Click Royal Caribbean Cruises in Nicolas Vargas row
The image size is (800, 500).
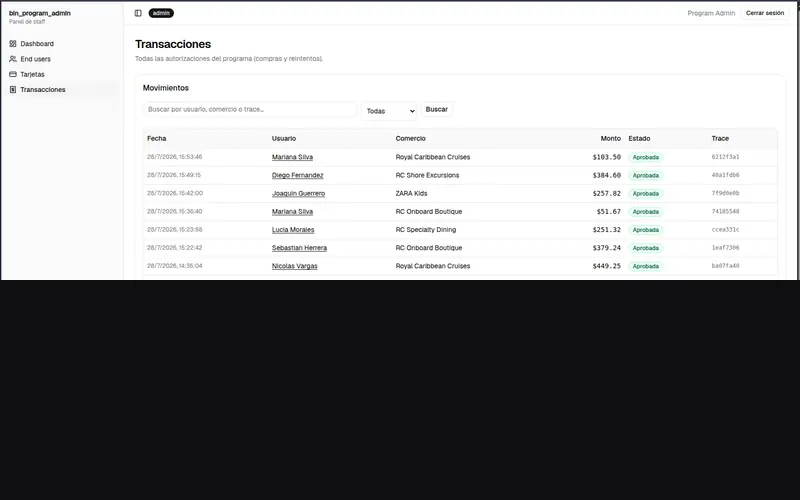[433, 266]
